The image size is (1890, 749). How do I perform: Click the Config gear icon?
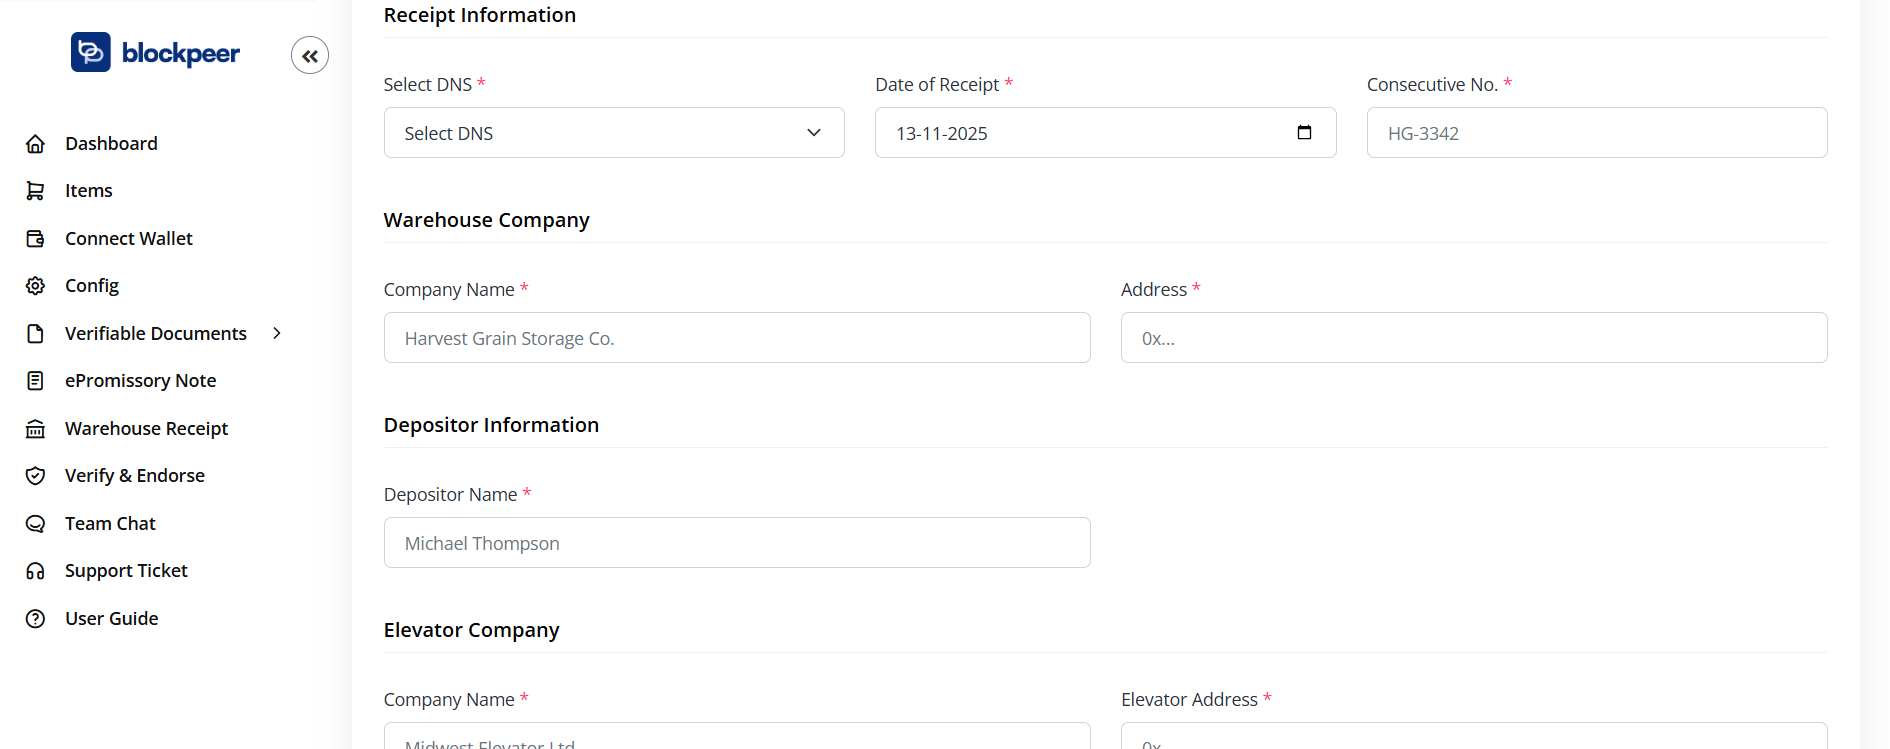[x=36, y=285]
